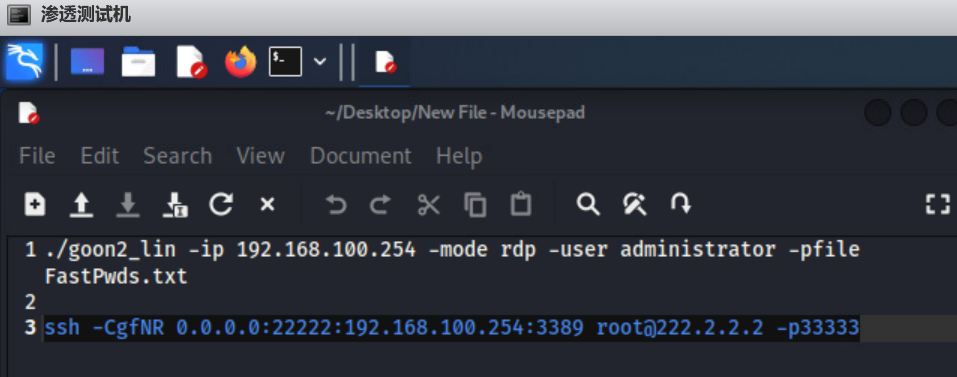
Task: Click the Save download-arrow toolbar icon
Action: click(x=128, y=204)
